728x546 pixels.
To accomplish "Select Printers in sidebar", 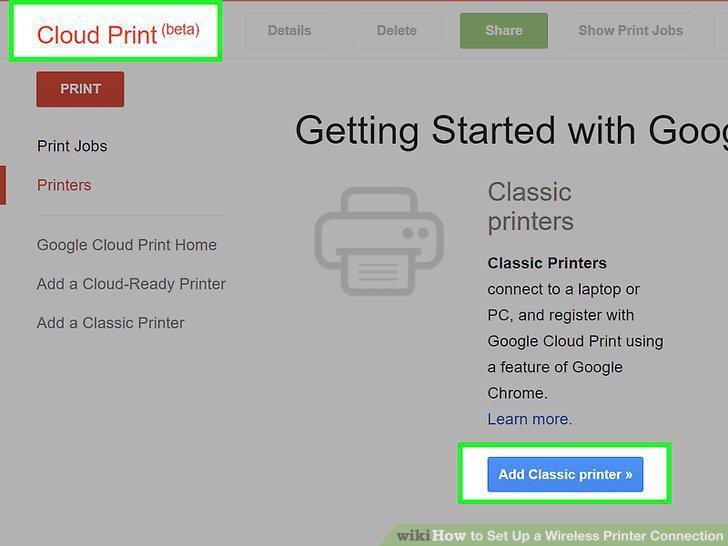I will coord(64,185).
